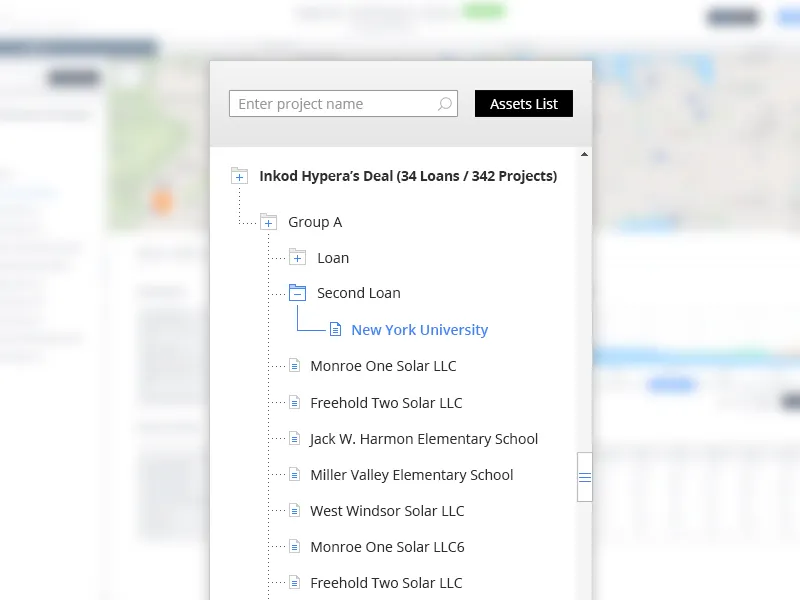Open New York University project link
The height and width of the screenshot is (600, 800).
419,330
